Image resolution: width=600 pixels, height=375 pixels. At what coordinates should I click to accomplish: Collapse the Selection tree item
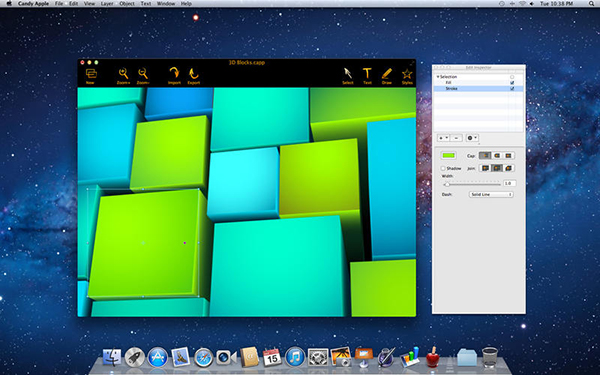pyautogui.click(x=438, y=77)
